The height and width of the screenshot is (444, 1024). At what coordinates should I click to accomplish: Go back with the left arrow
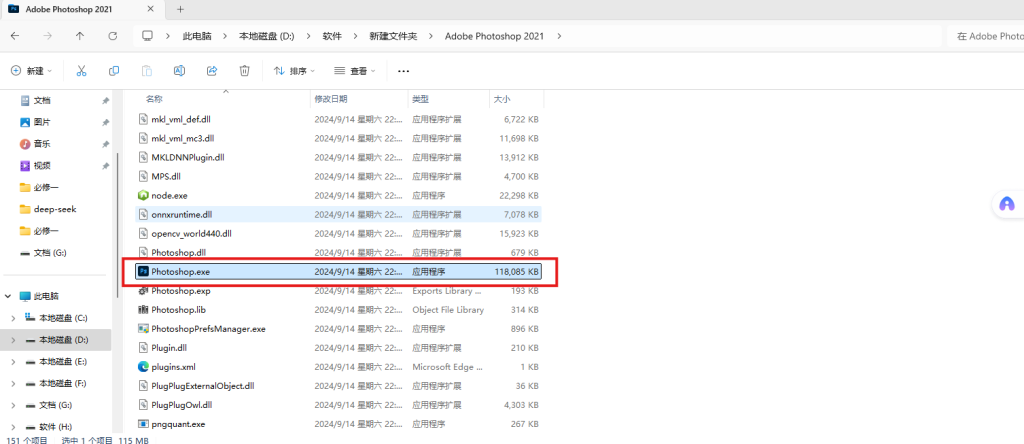pyautogui.click(x=15, y=36)
